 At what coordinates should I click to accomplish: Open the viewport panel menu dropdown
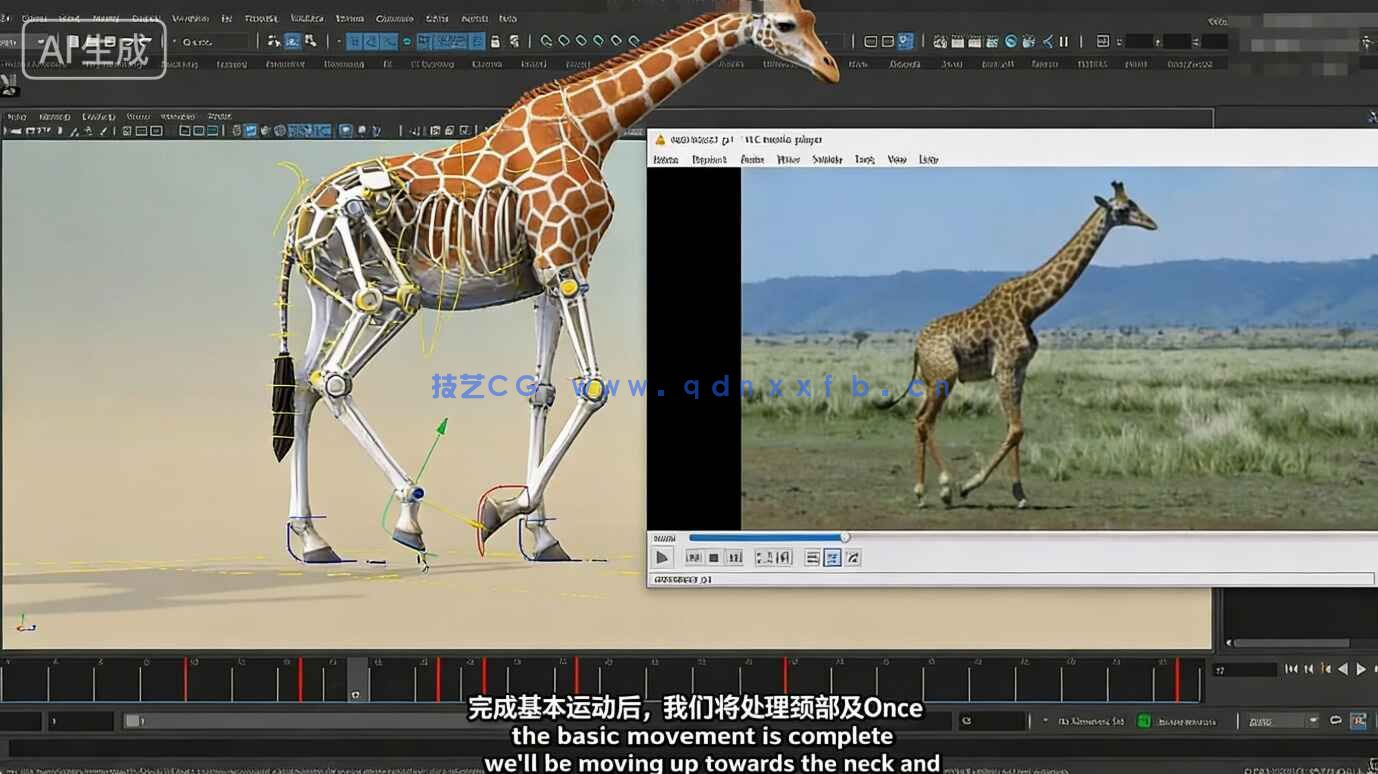[x=218, y=116]
